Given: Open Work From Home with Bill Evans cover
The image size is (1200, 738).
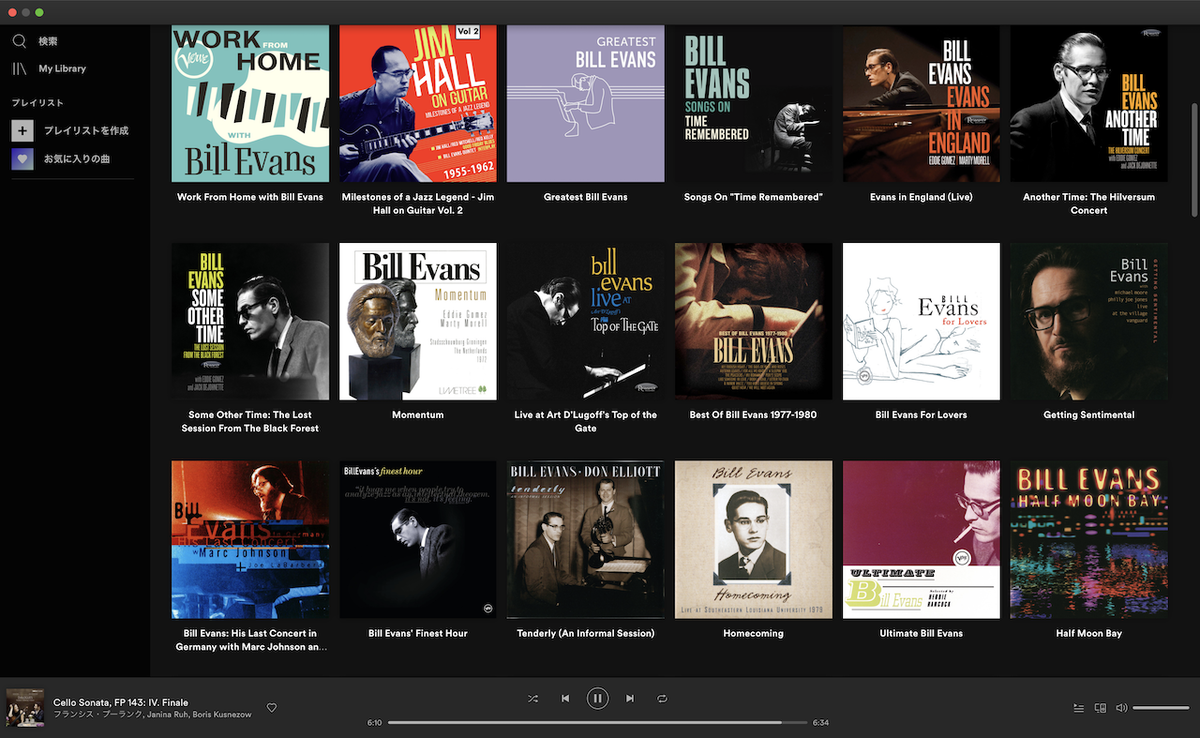Looking at the screenshot, I should (250, 103).
